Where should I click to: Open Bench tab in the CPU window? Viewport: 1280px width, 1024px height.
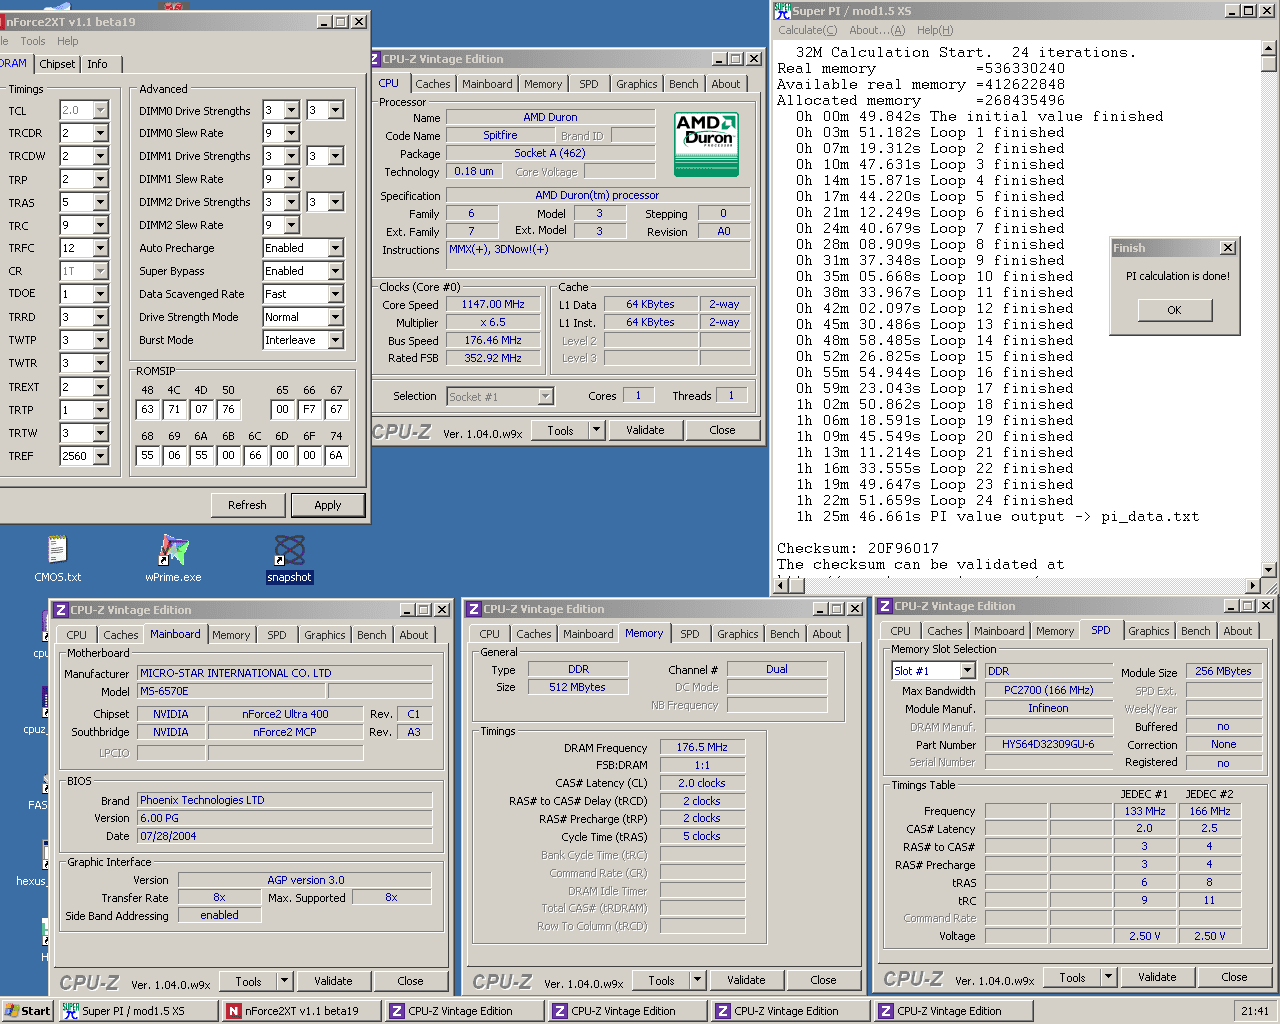click(684, 84)
